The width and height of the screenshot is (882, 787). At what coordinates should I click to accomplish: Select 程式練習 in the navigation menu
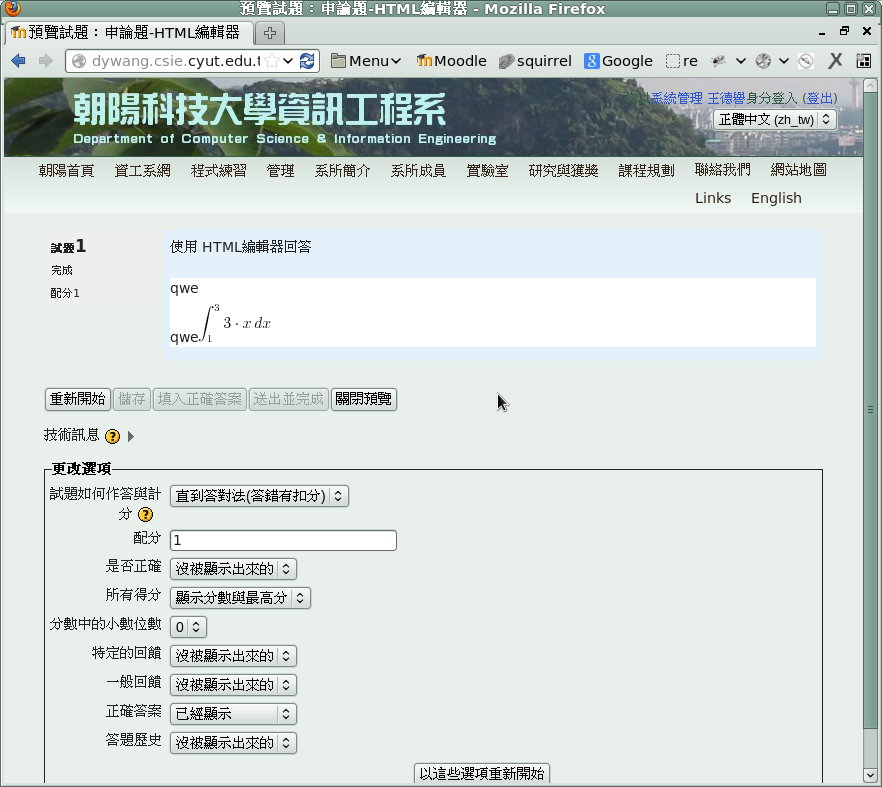pyautogui.click(x=218, y=170)
